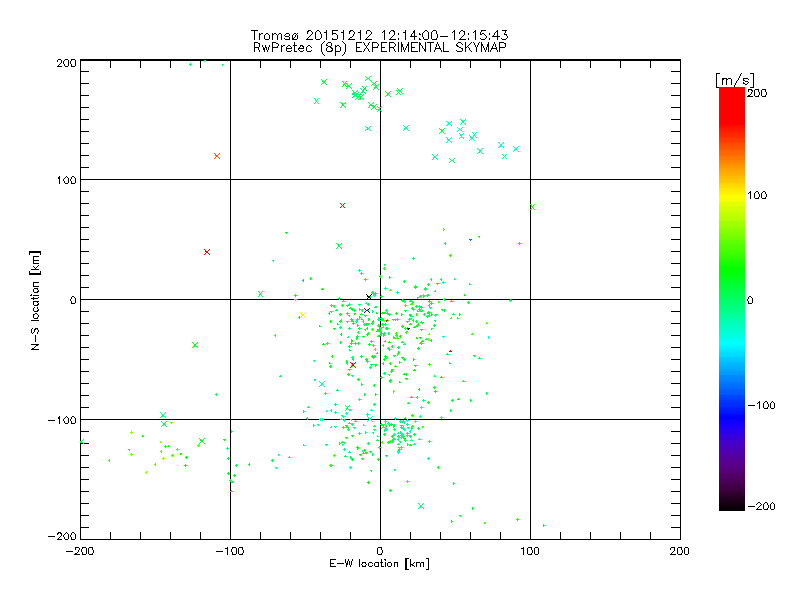Screen dimensions: 800x600
Task: Click the colorbar label '-100'
Action: coord(761,405)
